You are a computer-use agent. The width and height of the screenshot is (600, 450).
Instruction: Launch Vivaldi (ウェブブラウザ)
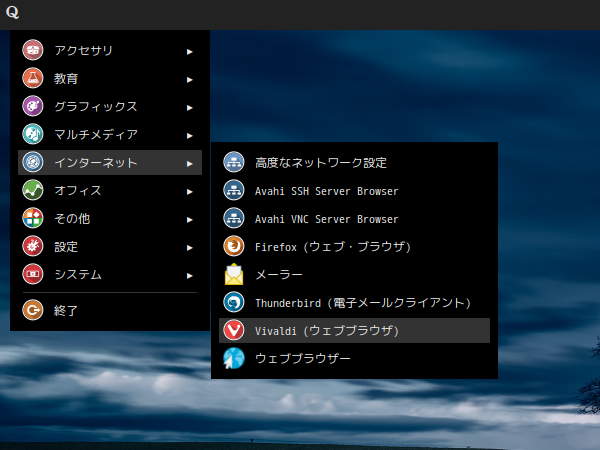[354, 330]
